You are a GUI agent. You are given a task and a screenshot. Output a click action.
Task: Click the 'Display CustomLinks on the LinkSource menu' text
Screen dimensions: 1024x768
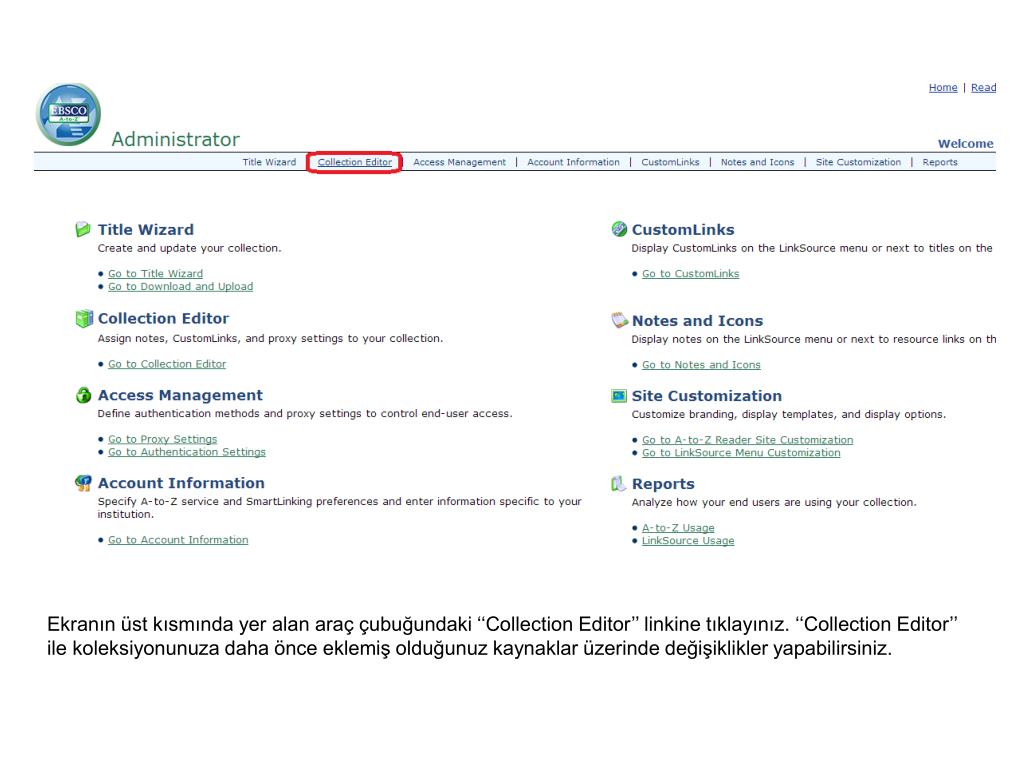click(x=812, y=248)
